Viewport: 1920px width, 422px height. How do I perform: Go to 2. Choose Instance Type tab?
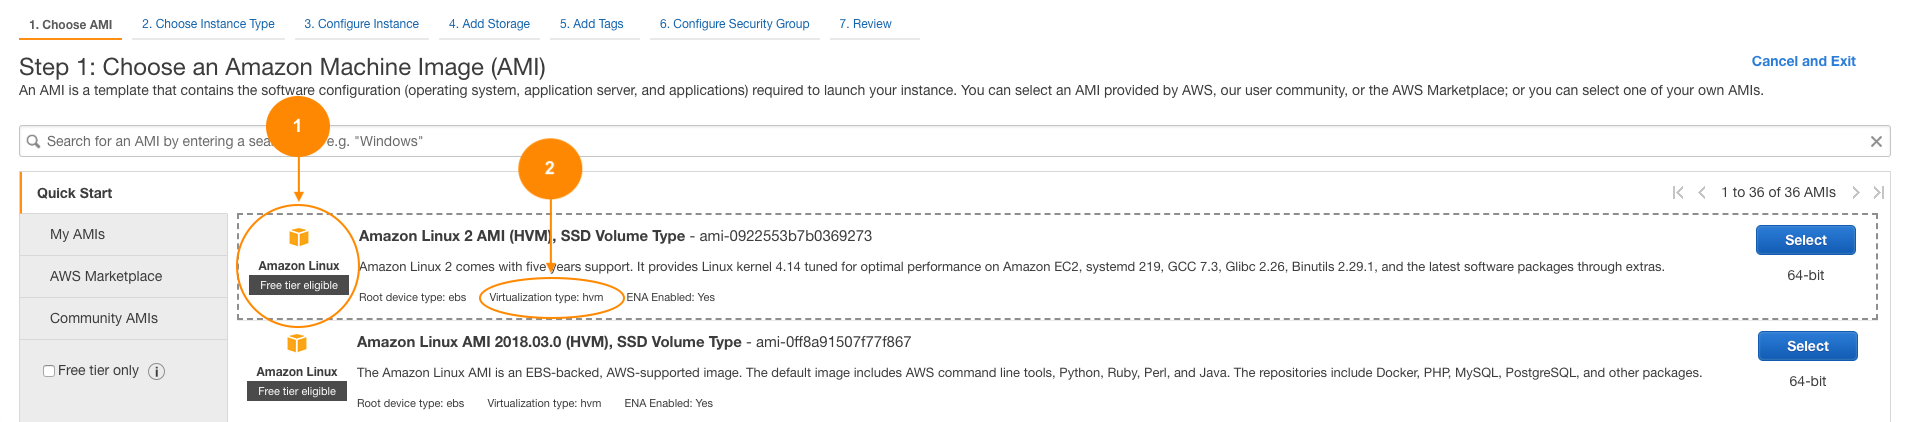(x=208, y=24)
